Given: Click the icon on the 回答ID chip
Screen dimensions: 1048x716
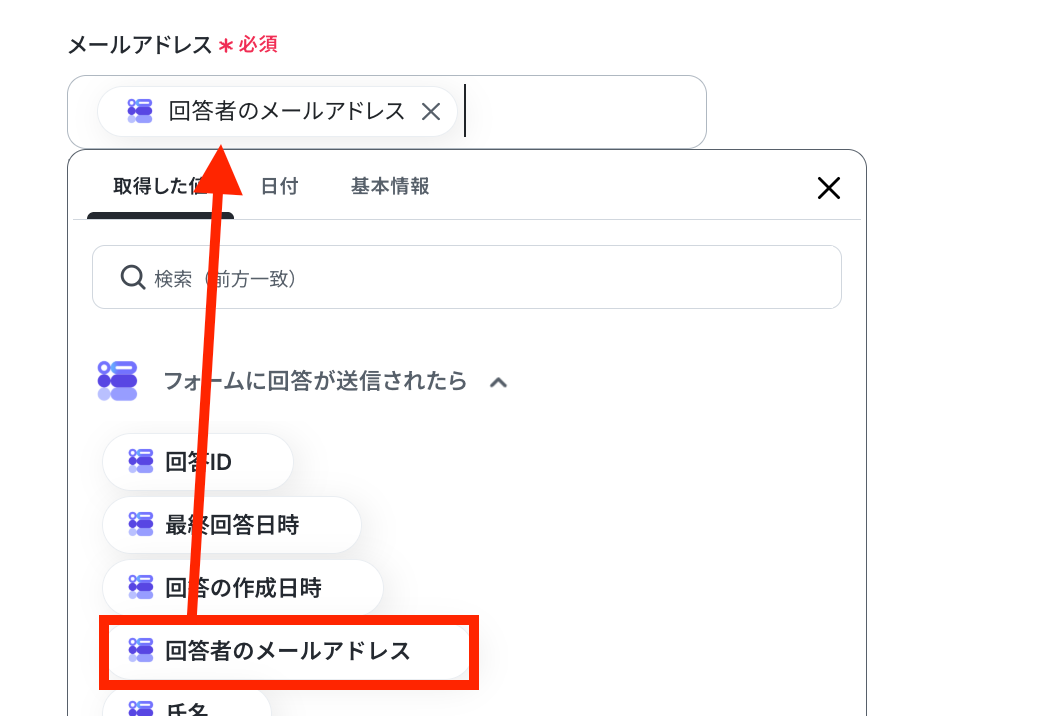Looking at the screenshot, I should click(141, 461).
